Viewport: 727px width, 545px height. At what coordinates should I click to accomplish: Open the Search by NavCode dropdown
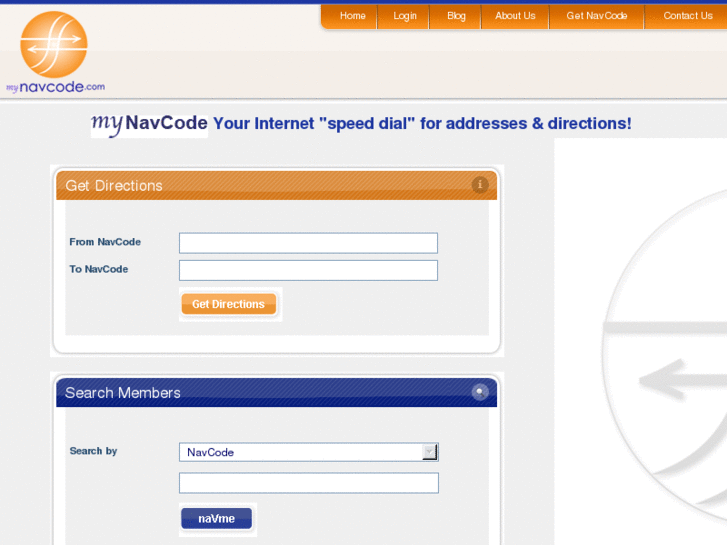pos(309,452)
